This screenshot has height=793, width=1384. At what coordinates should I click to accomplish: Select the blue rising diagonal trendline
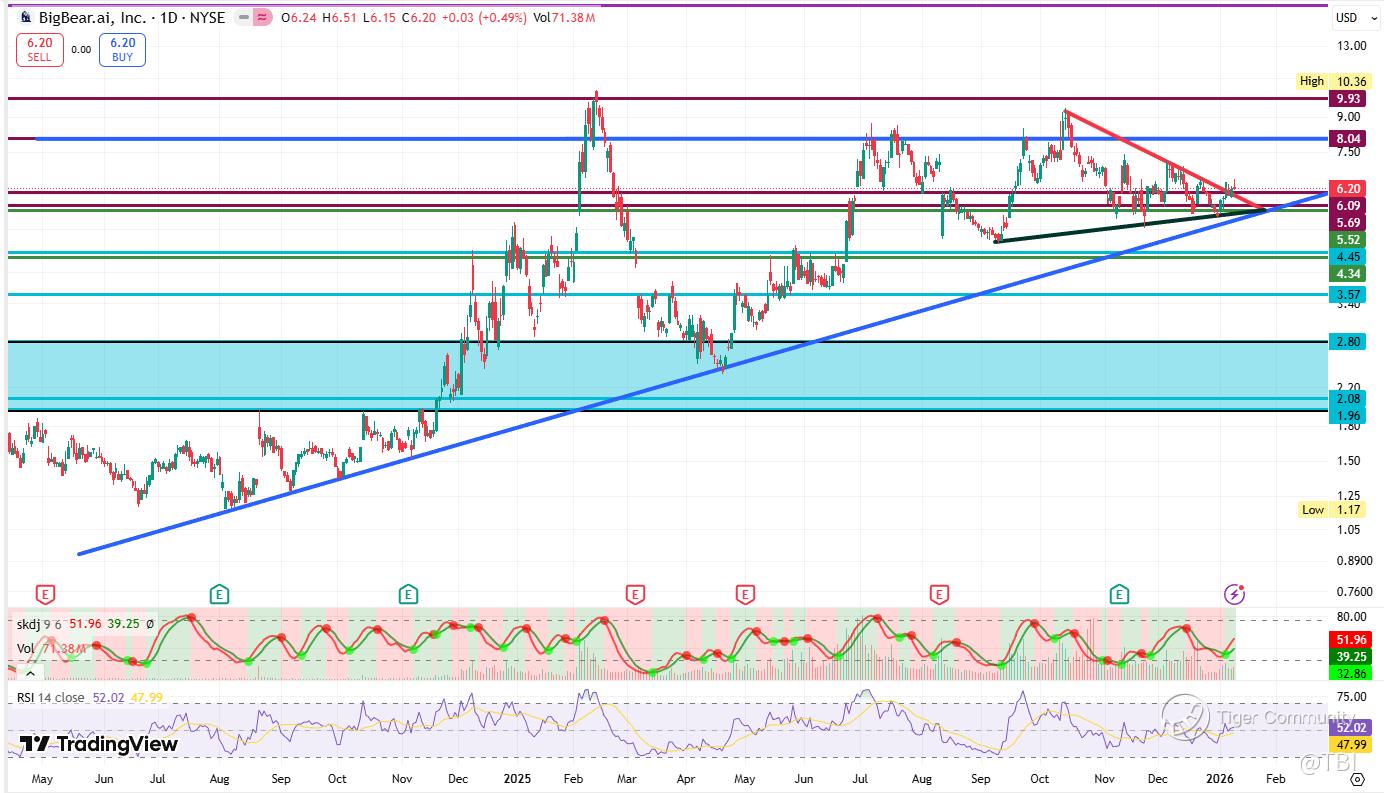point(702,372)
